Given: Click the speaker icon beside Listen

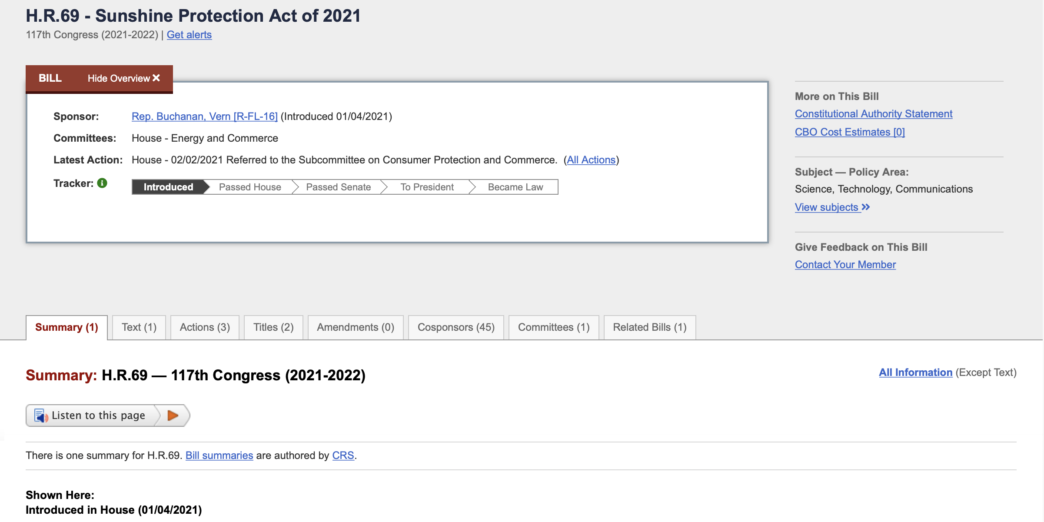Looking at the screenshot, I should click(41, 416).
